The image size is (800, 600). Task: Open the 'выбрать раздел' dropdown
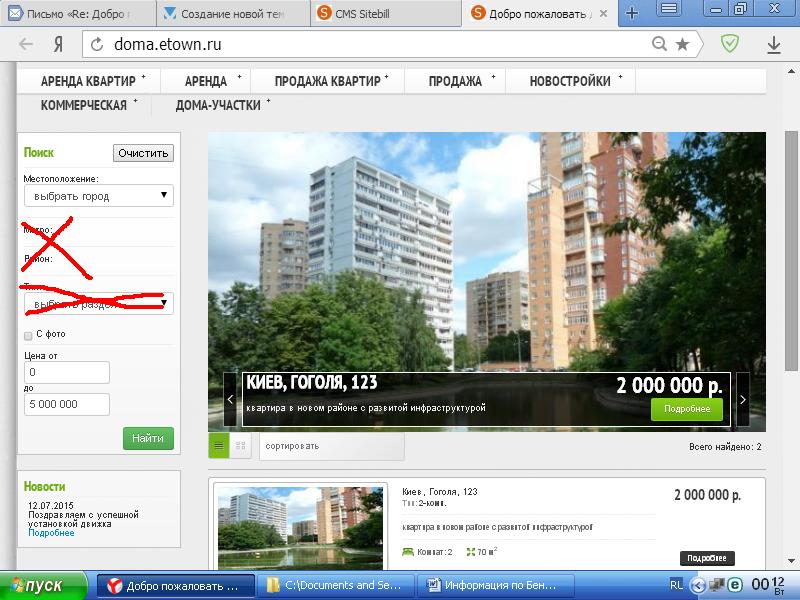[98, 304]
